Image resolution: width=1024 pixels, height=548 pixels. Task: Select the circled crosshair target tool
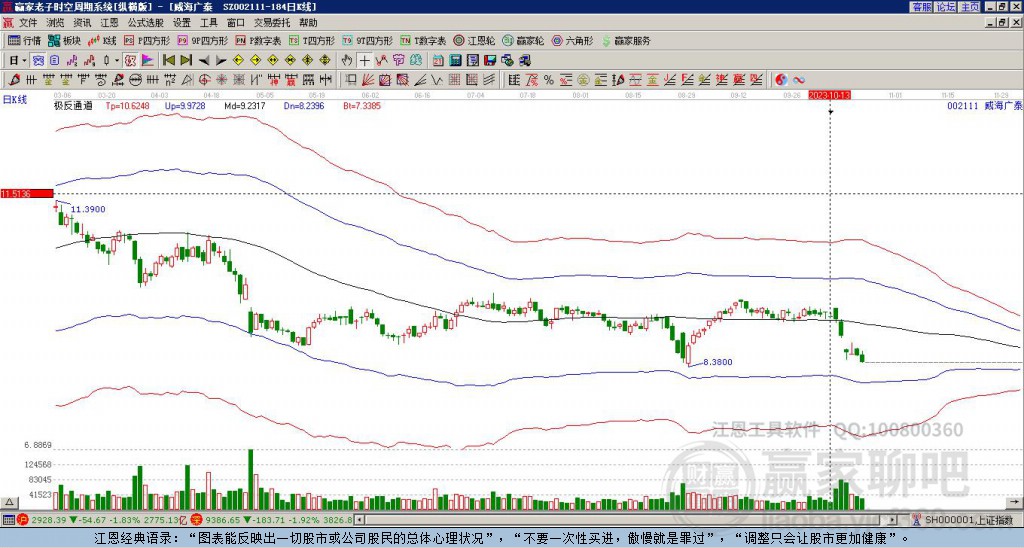tap(203, 80)
